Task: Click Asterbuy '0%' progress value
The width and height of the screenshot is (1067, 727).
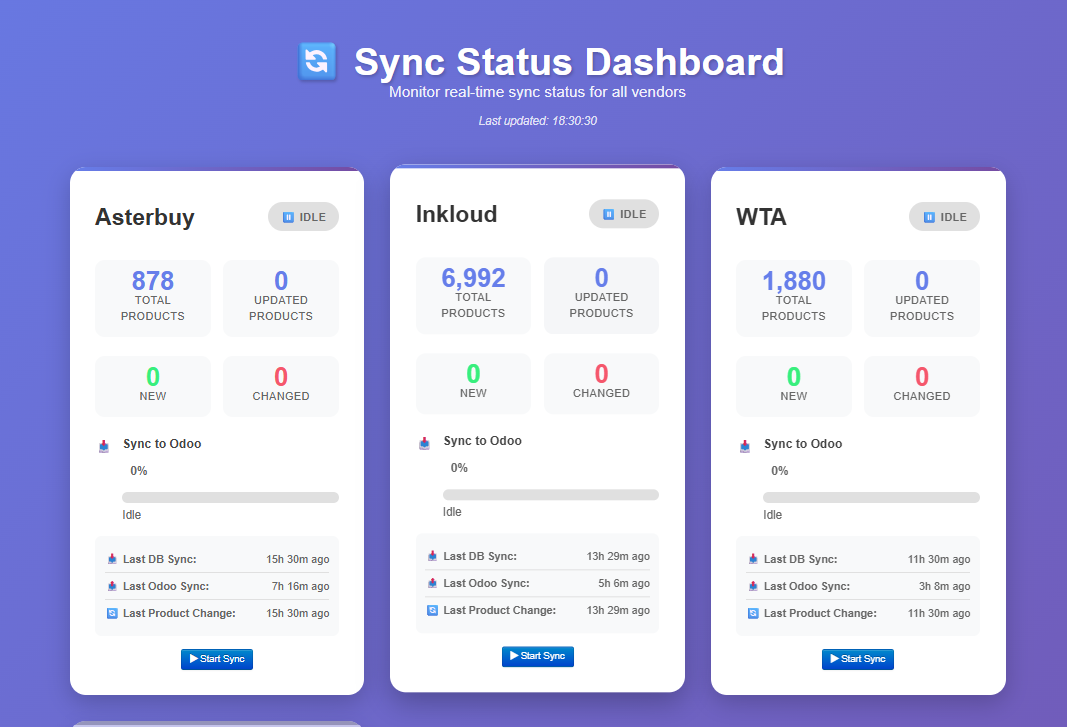Action: pyautogui.click(x=139, y=471)
